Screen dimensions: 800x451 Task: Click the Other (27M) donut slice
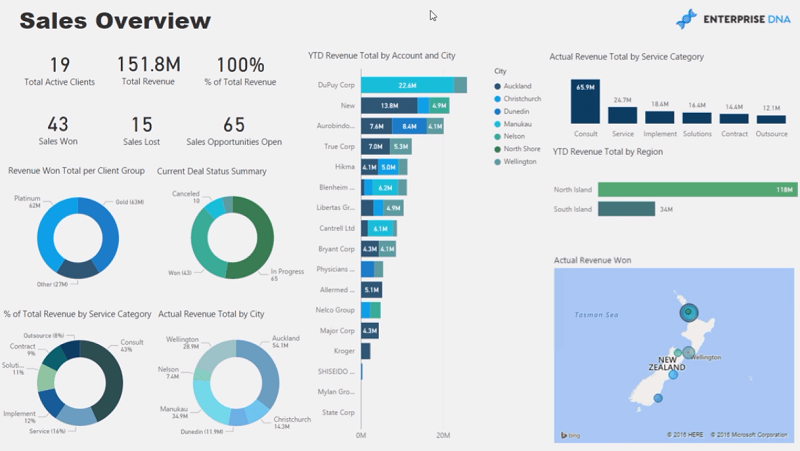(x=78, y=269)
